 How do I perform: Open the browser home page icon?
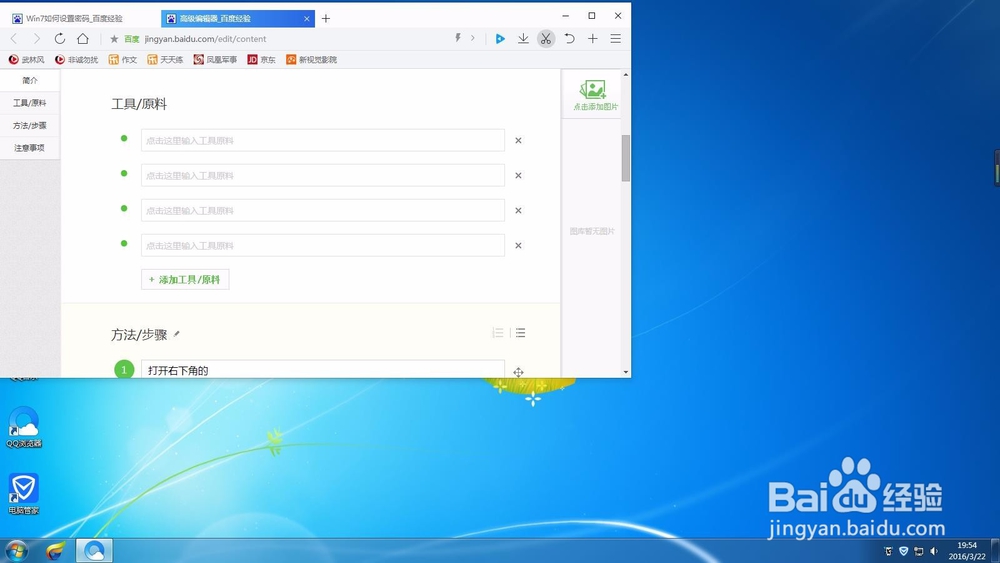83,39
